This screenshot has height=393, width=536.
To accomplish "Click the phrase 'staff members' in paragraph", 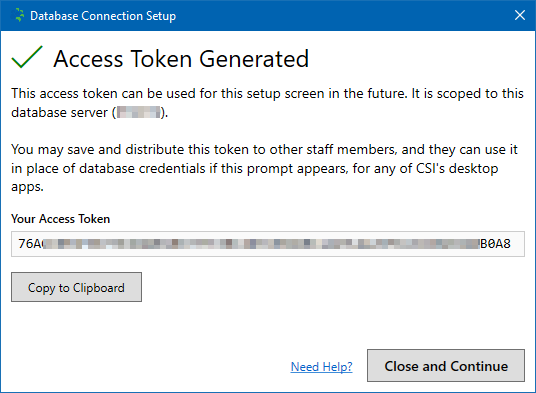I will coord(352,150).
